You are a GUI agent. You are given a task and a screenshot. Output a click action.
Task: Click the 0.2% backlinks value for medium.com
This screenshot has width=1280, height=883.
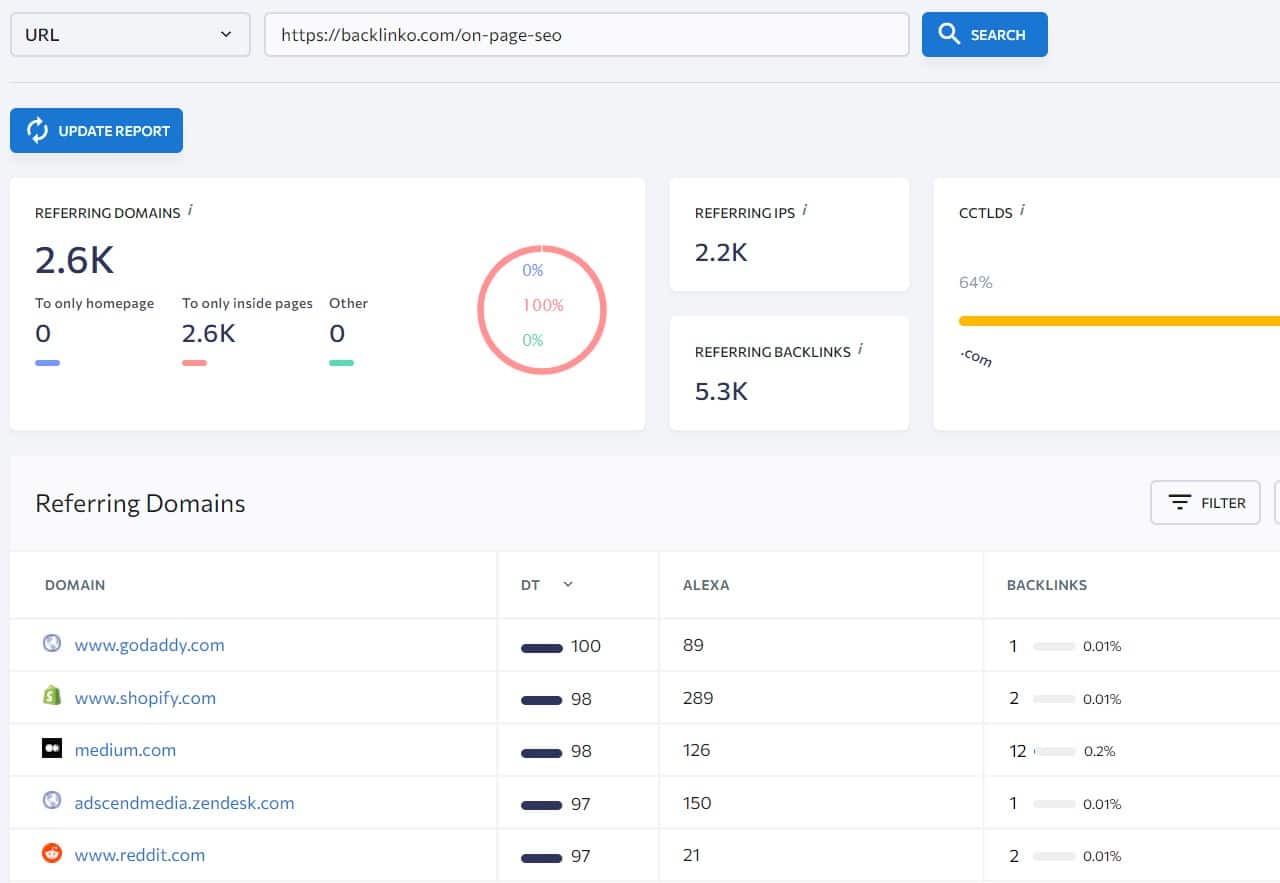point(1099,751)
